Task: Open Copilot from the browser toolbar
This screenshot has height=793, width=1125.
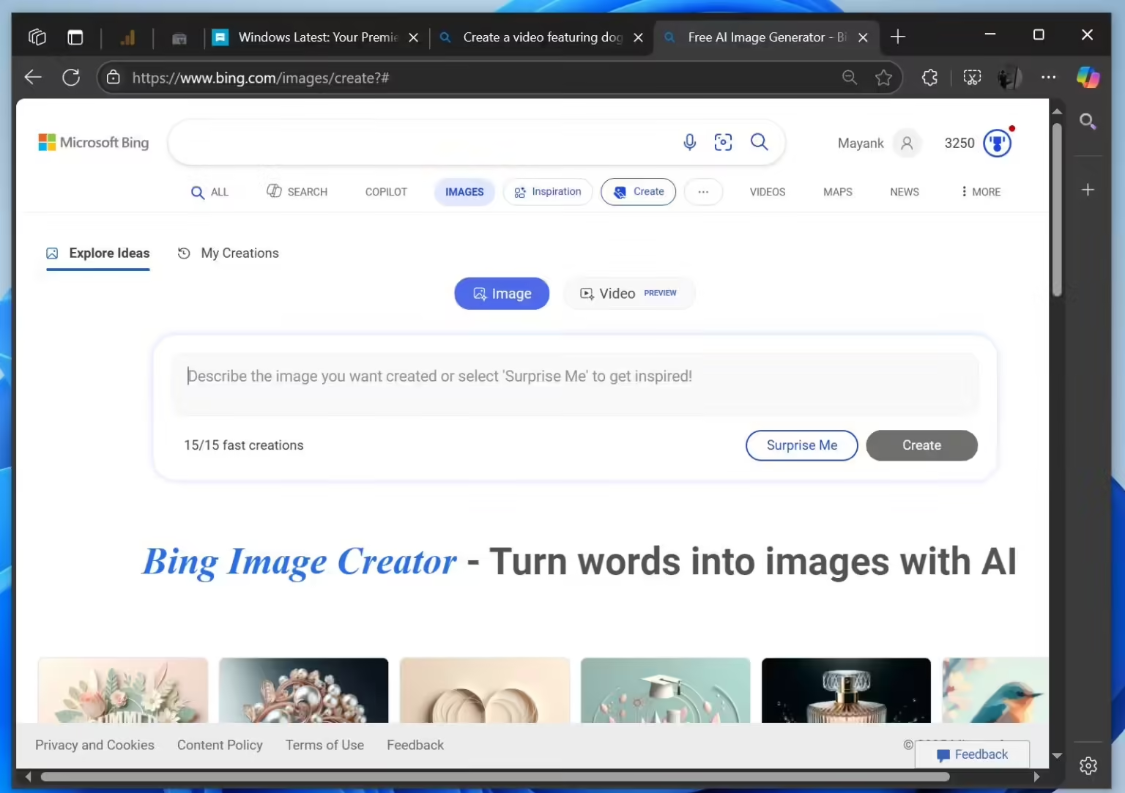Action: coord(1088,78)
